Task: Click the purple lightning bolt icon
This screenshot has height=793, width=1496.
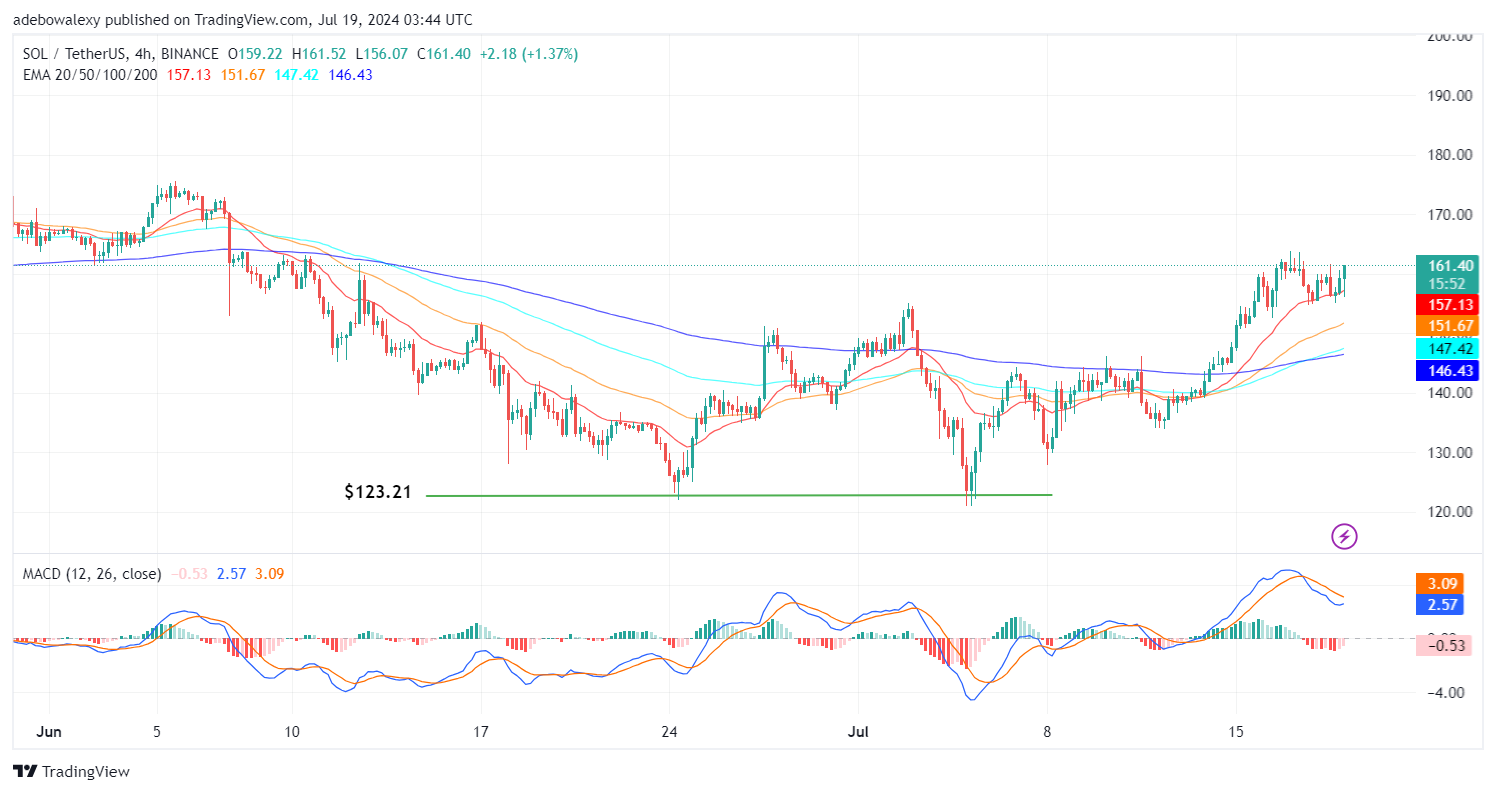Action: 1345,537
